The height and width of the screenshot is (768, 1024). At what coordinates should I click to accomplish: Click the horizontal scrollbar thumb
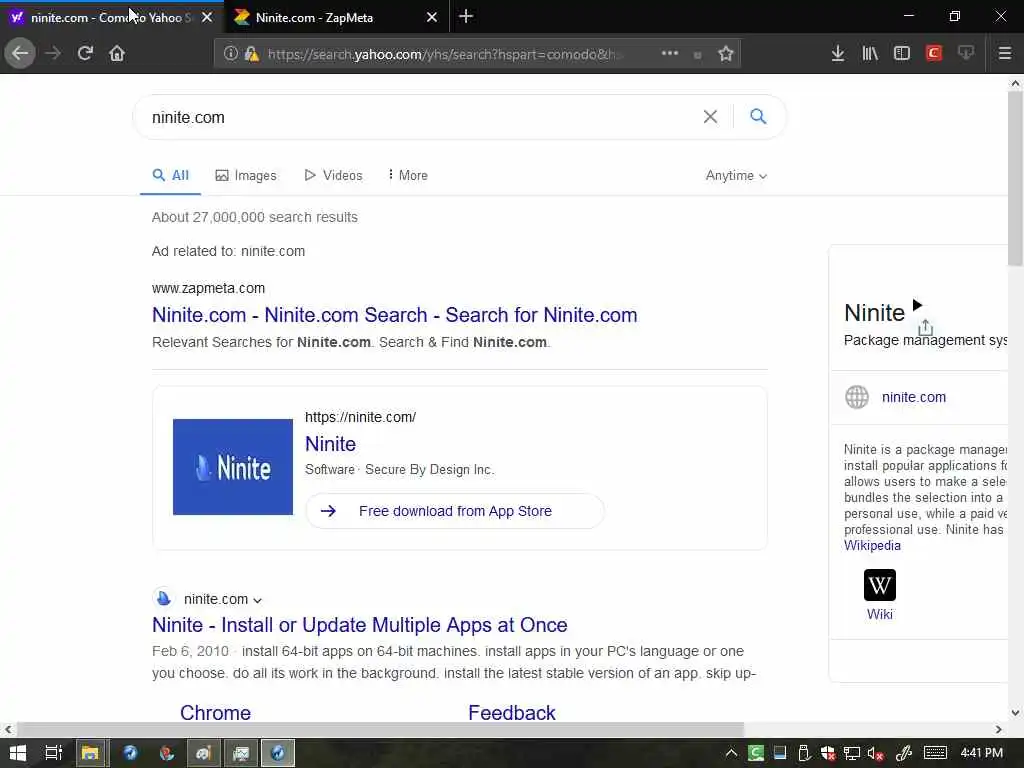(380, 729)
